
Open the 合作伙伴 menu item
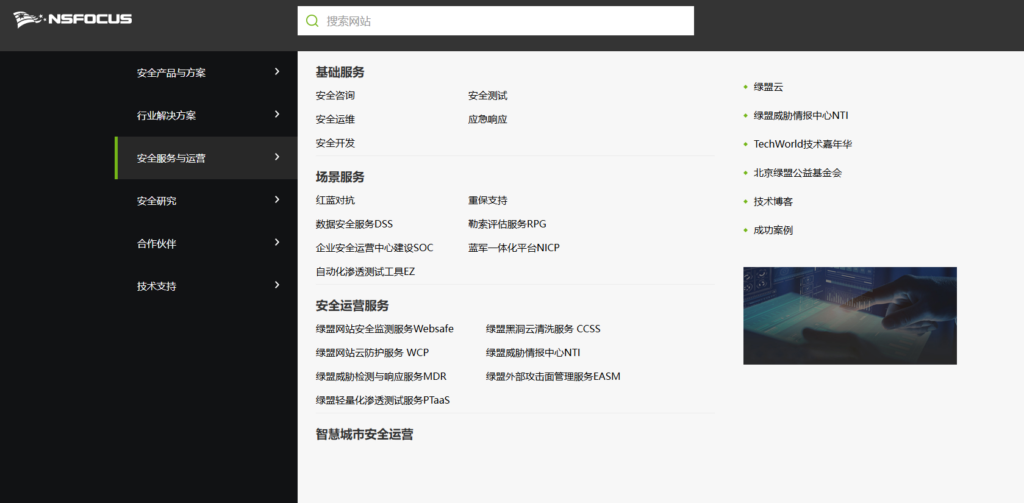point(156,244)
